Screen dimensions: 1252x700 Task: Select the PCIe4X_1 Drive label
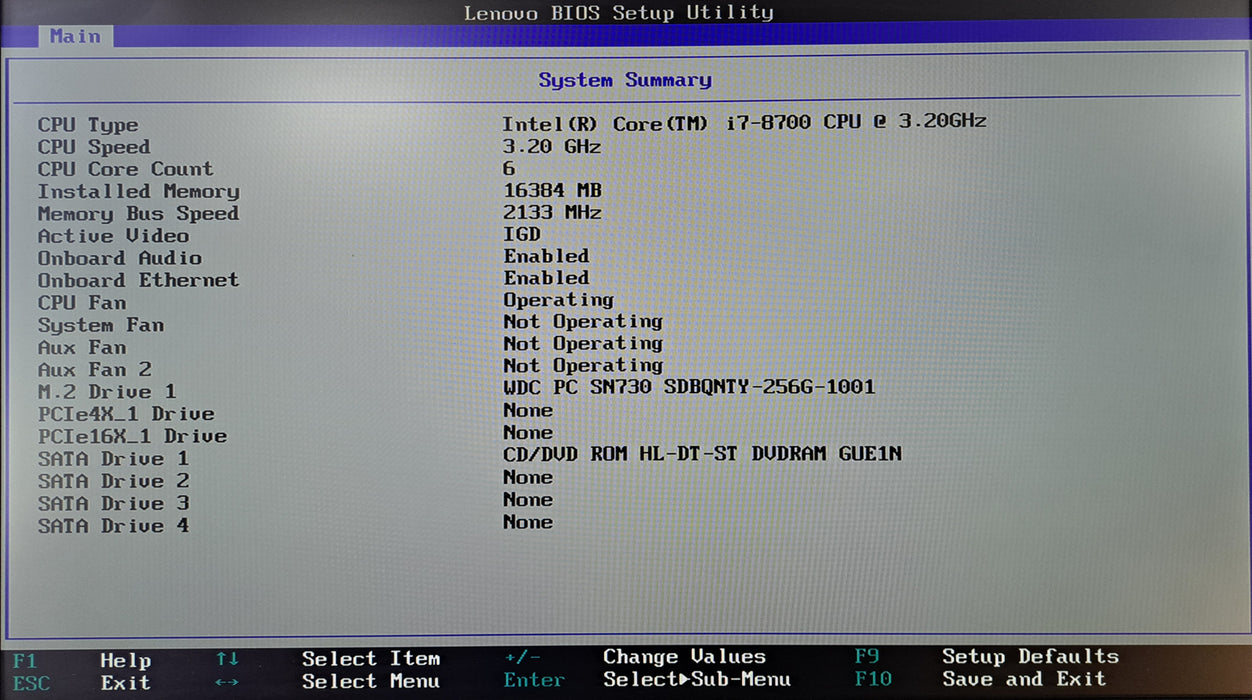[x=126, y=414]
